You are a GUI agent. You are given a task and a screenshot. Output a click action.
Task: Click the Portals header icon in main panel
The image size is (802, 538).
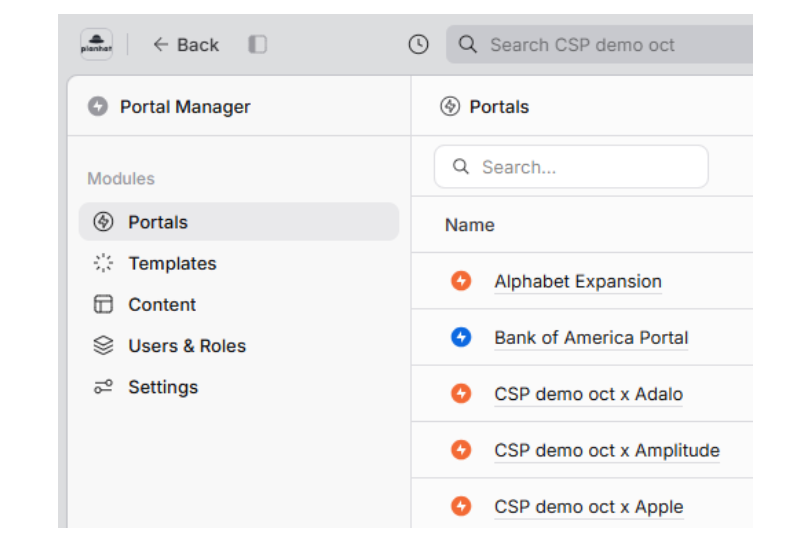pyautogui.click(x=450, y=106)
